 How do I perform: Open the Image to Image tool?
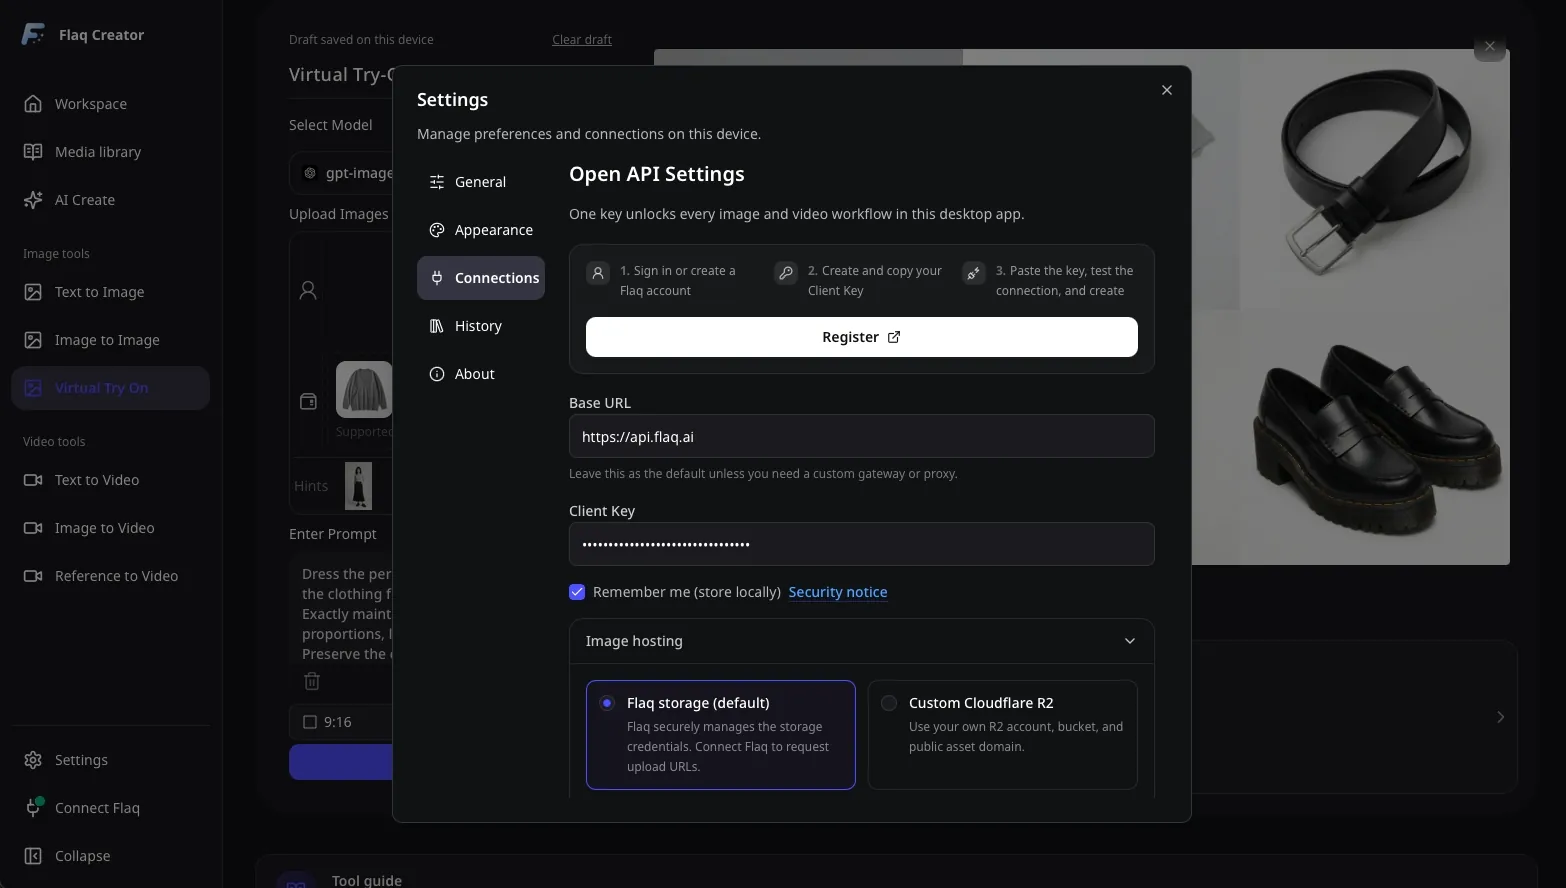pyautogui.click(x=110, y=340)
